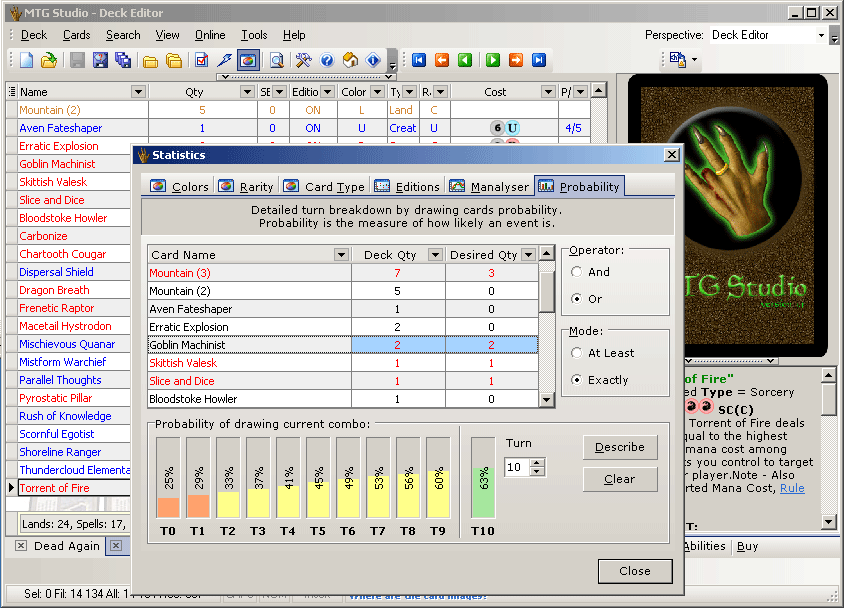The width and height of the screenshot is (844, 608).
Task: Click the blue first record navigation icon
Action: pos(419,61)
